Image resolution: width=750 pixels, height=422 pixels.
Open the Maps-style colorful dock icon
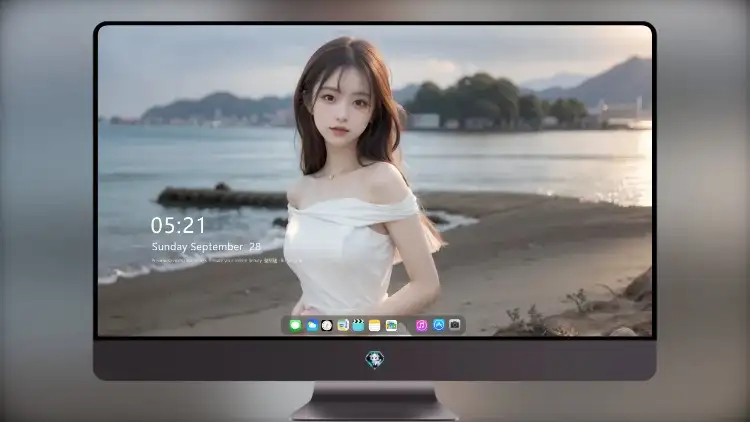tap(391, 325)
